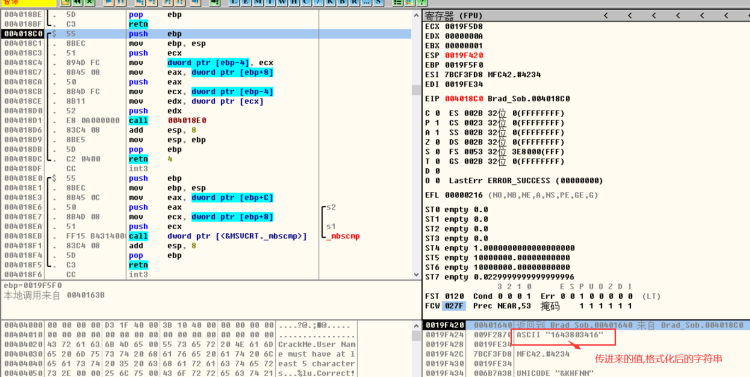Click the disassembly scrollbar up arrow

point(416,15)
